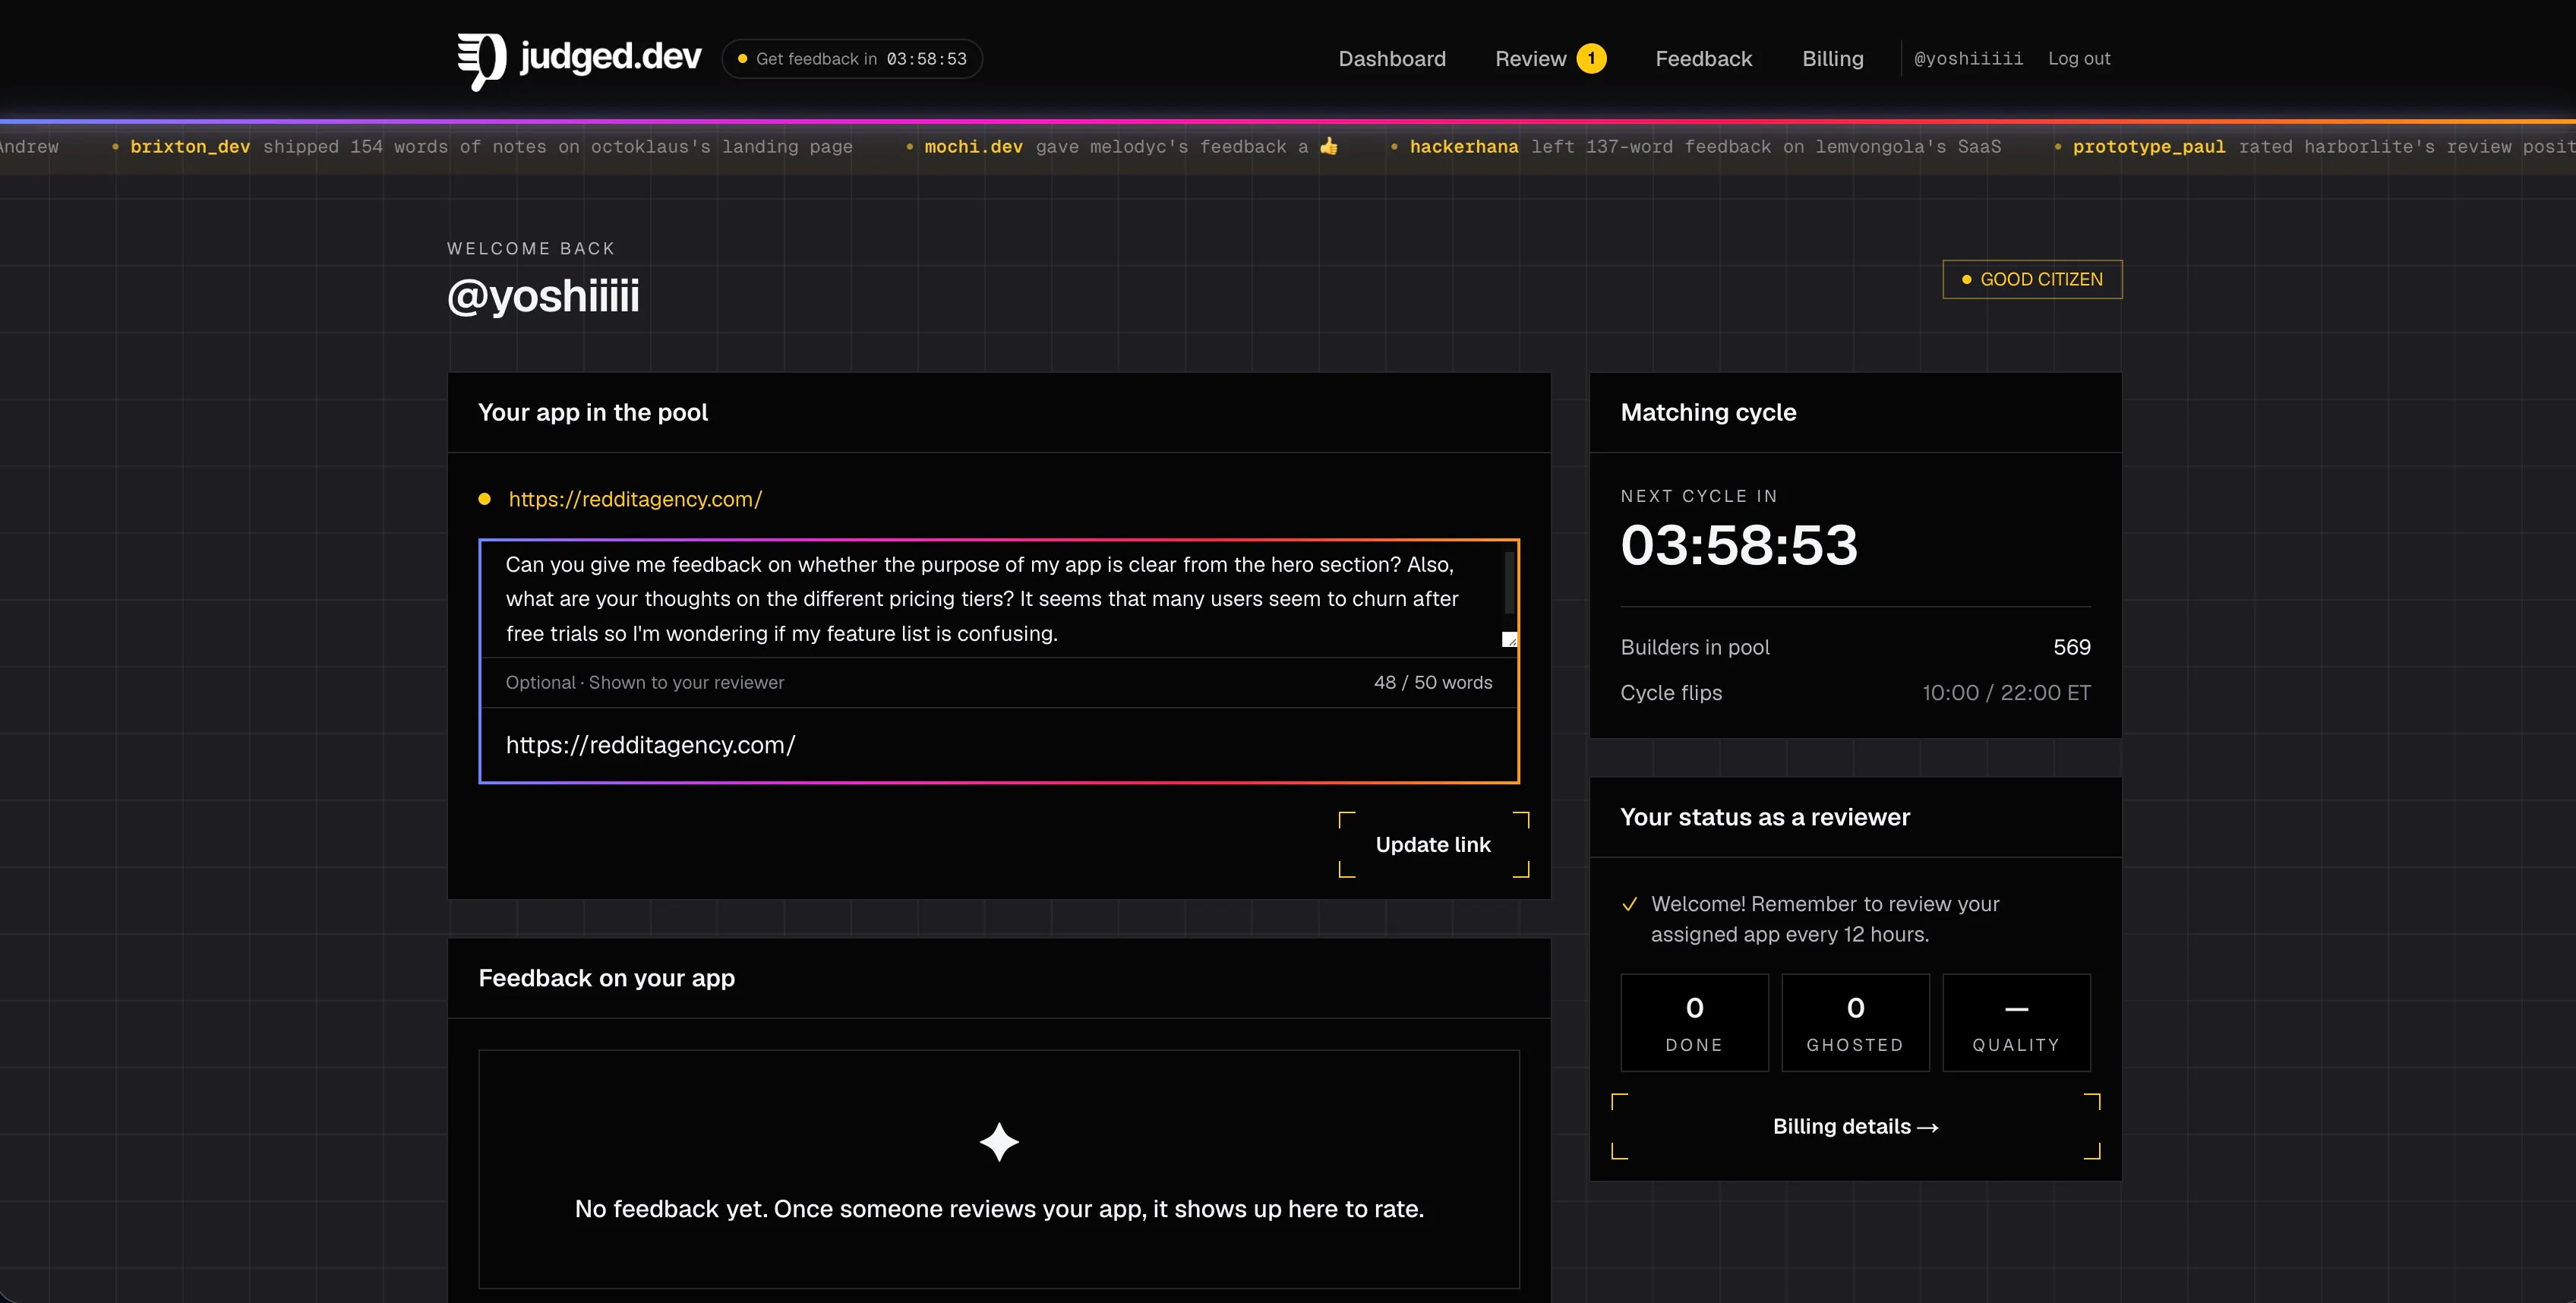The height and width of the screenshot is (1303, 2576).
Task: Click inside the feedback request text area
Action: [x=990, y=599]
